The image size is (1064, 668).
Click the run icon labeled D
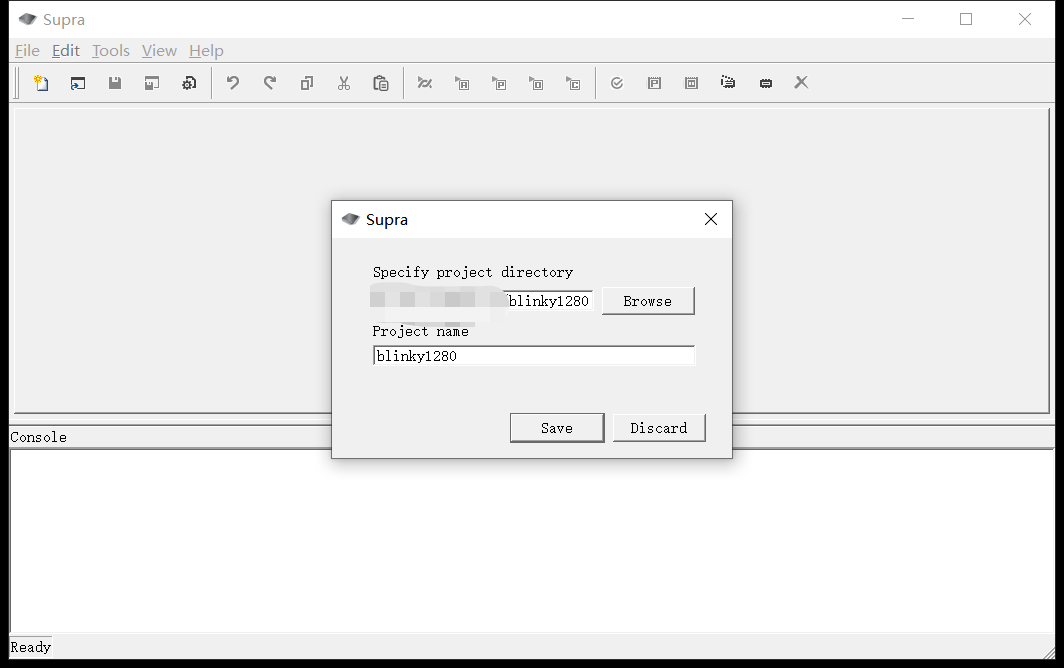coord(536,83)
